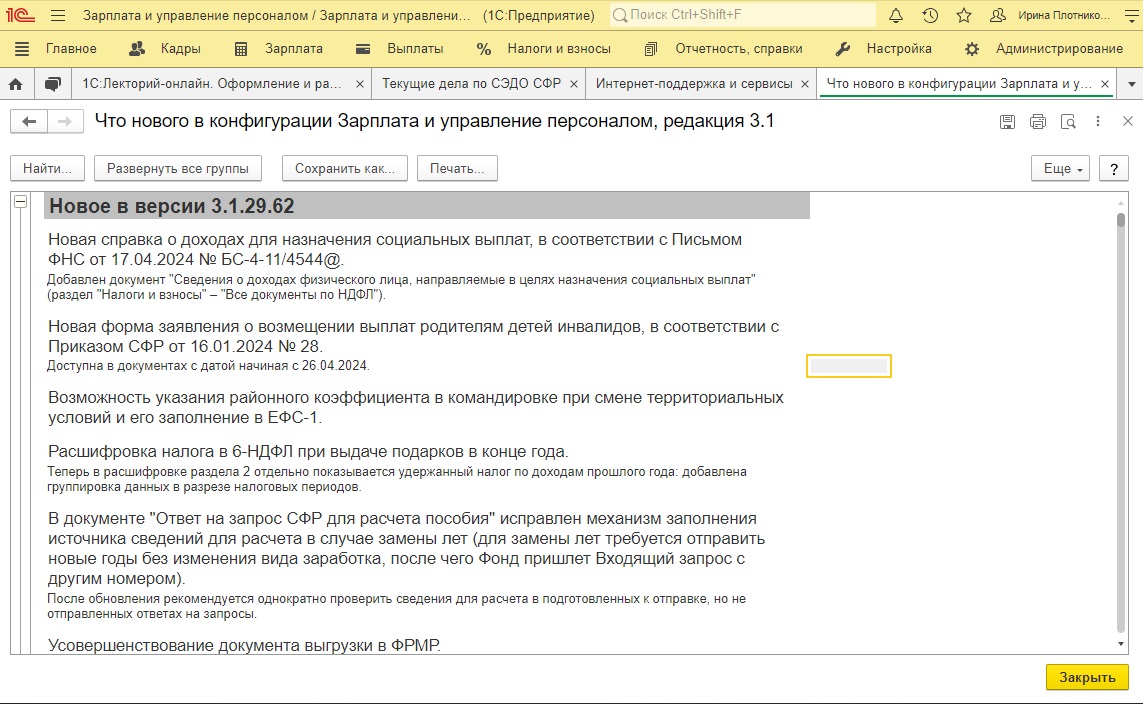Image resolution: width=1143 pixels, height=704 pixels.
Task: Open the Администрирование section
Action: click(1059, 49)
